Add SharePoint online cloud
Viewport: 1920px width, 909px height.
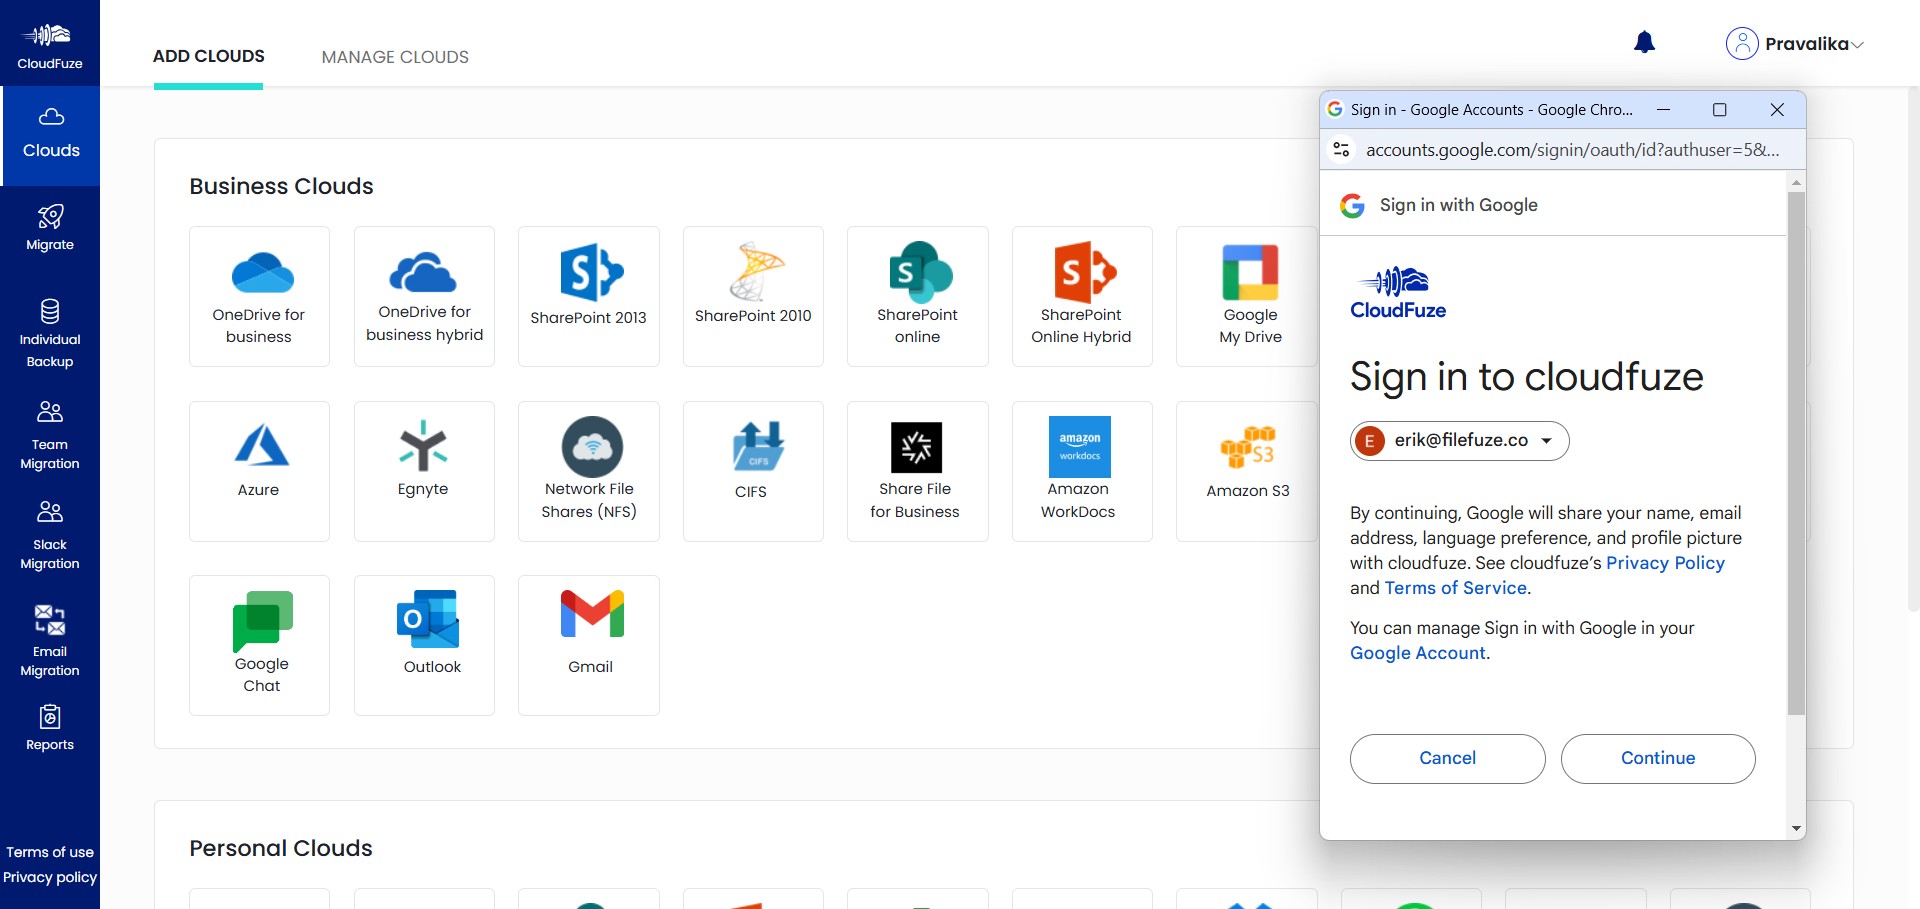click(918, 296)
